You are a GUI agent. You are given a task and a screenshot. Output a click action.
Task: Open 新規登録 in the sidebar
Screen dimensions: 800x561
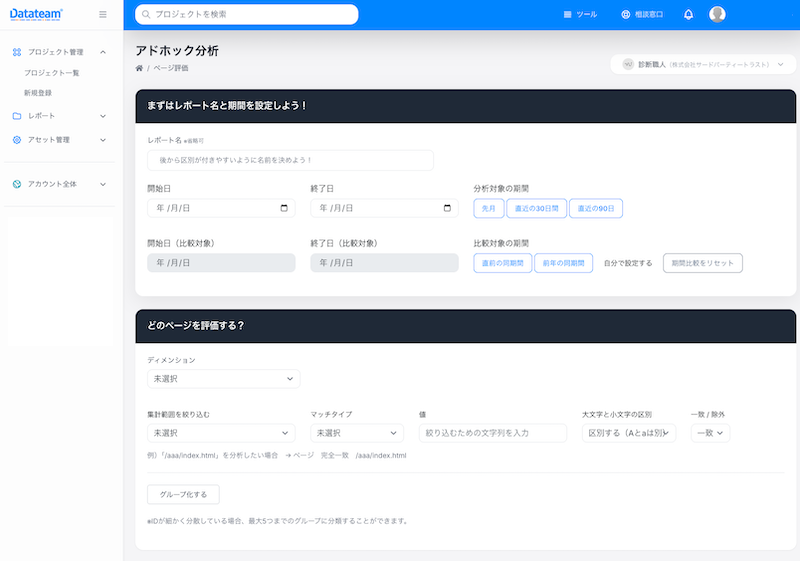pos(38,93)
